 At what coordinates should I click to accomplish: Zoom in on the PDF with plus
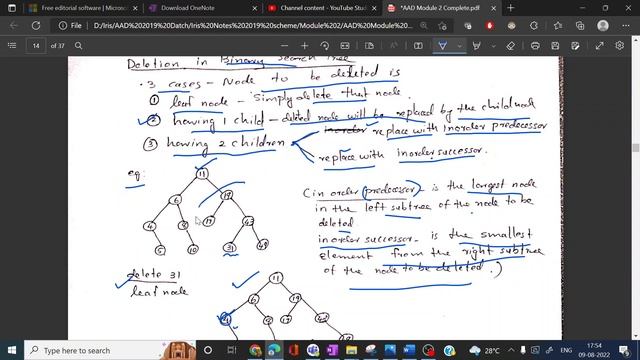click(x=304, y=46)
